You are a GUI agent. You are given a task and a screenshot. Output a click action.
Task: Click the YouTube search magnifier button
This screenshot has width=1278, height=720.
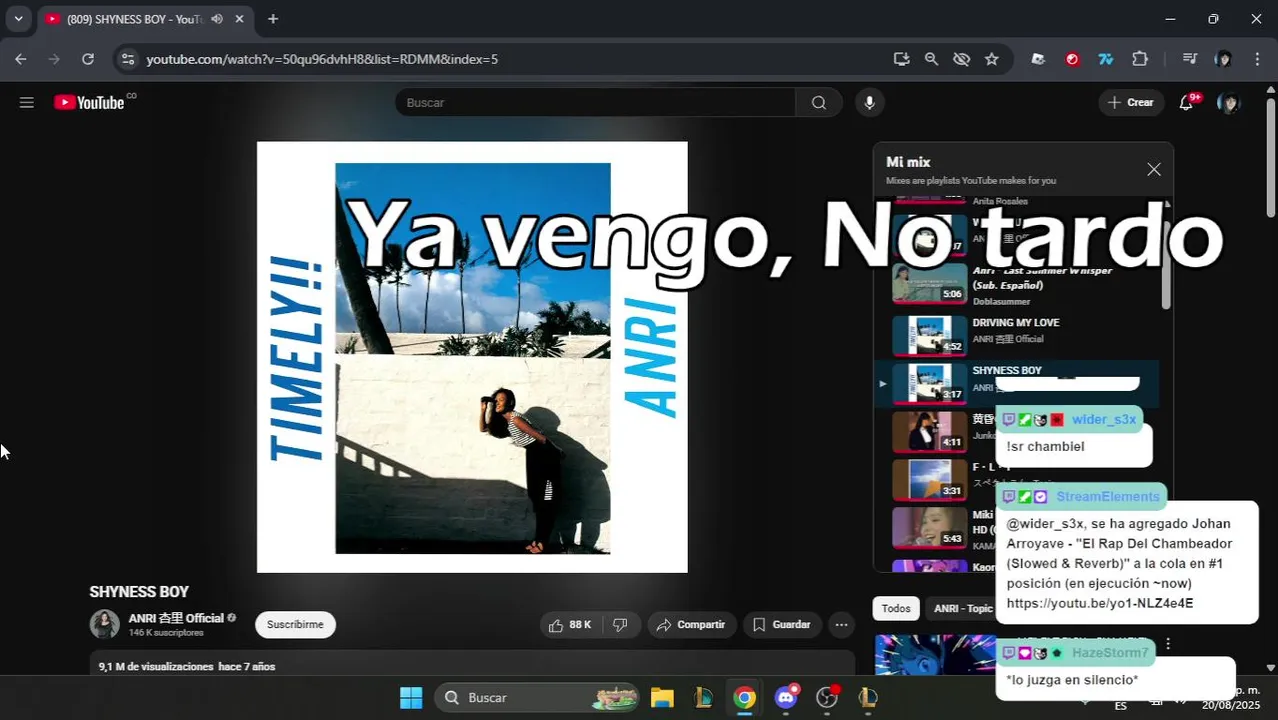819,102
